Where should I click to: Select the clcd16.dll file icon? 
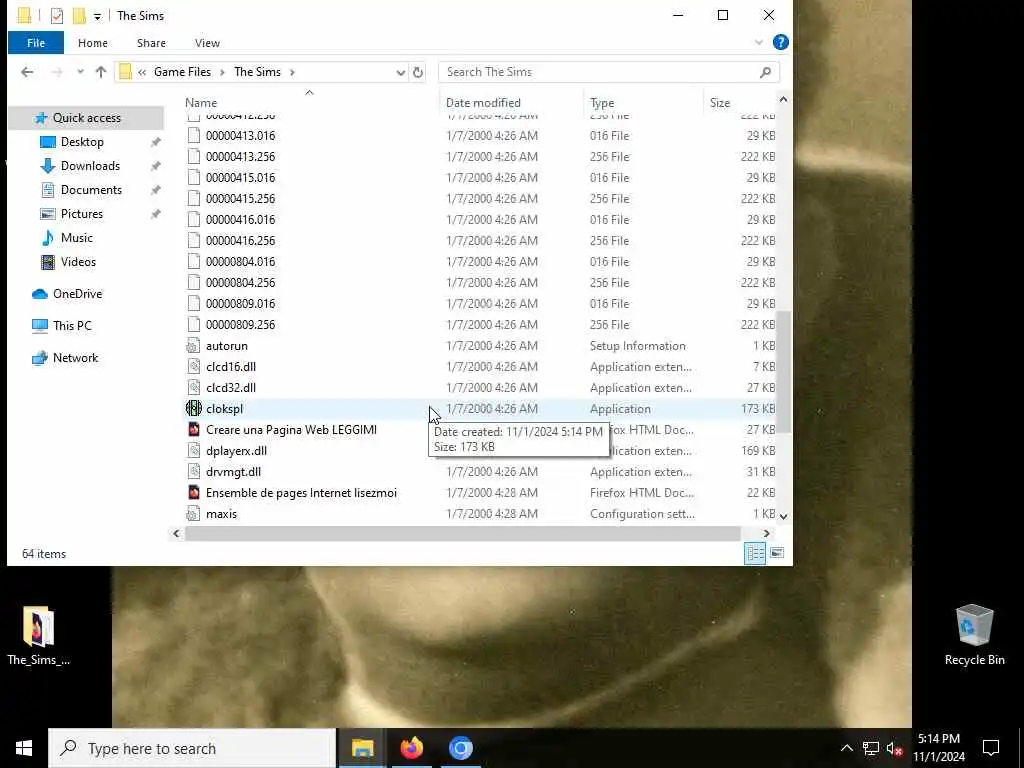[193, 367]
